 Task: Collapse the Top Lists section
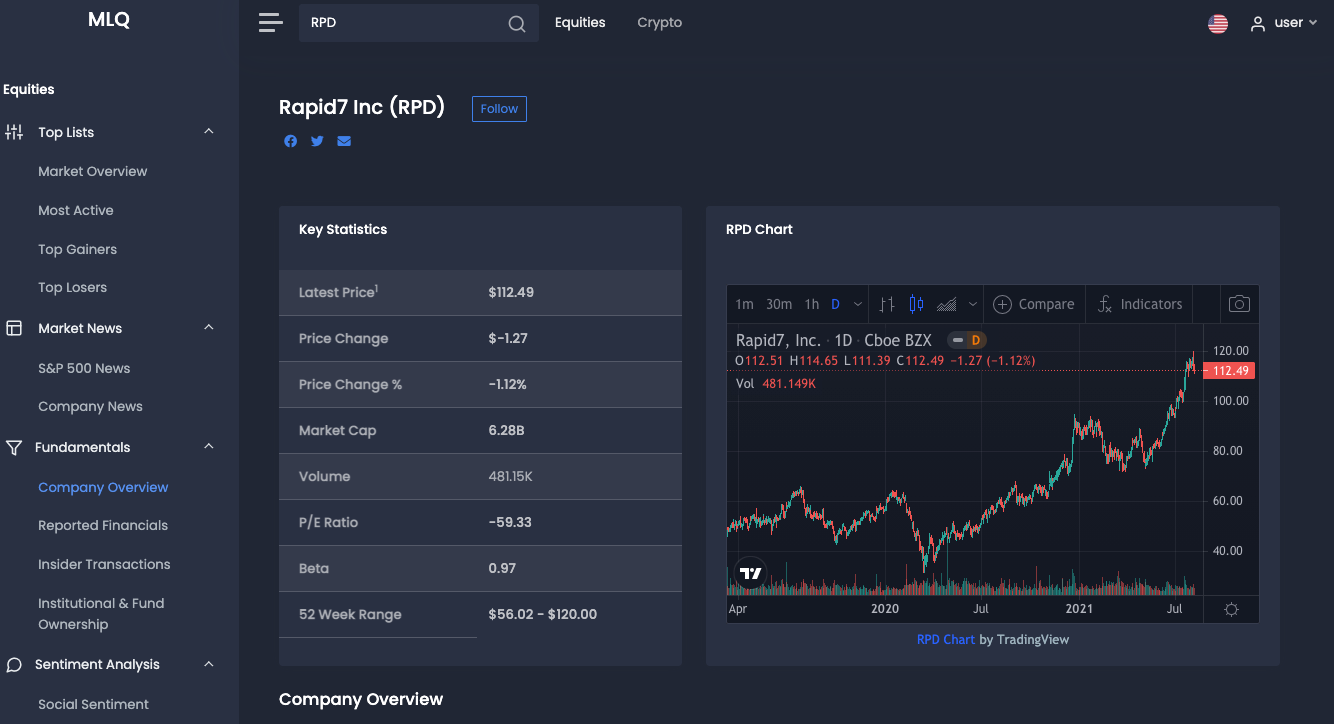tap(209, 131)
